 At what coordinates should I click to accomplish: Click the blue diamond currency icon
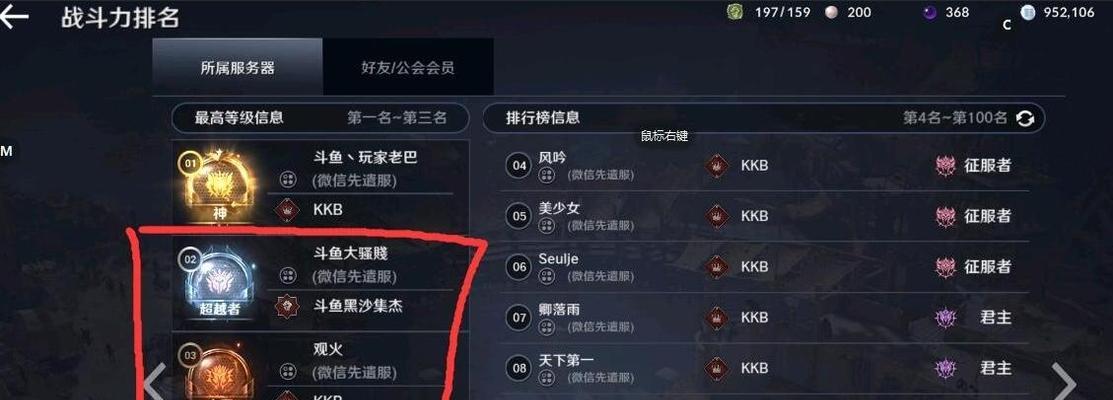tap(1028, 13)
